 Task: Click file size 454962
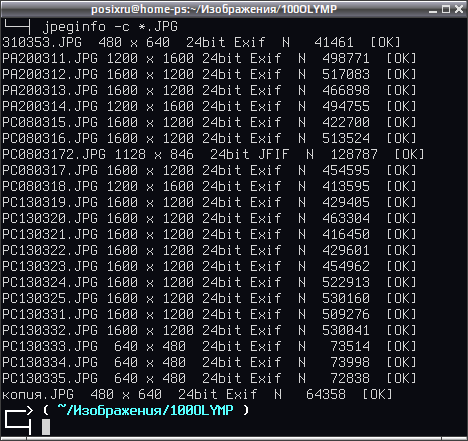[346, 266]
